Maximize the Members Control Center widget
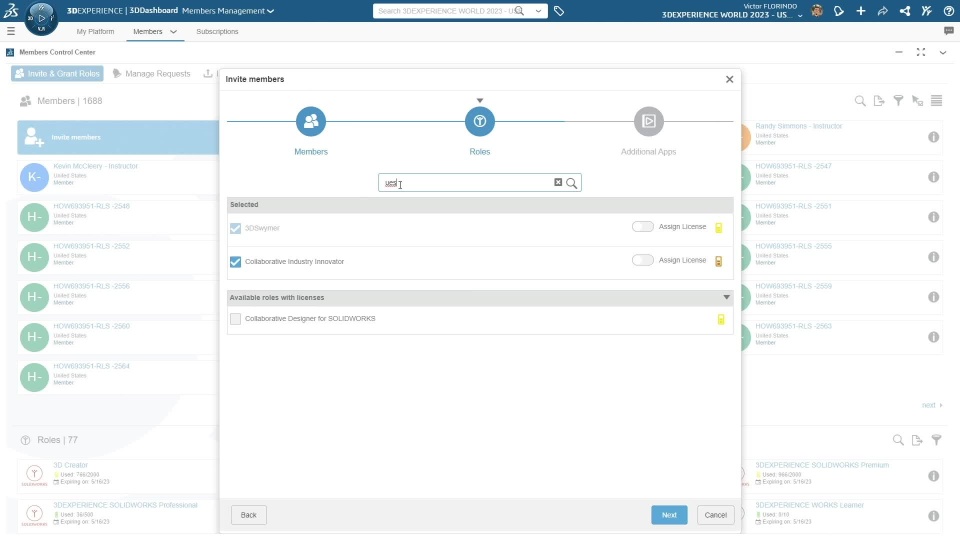 [x=921, y=53]
